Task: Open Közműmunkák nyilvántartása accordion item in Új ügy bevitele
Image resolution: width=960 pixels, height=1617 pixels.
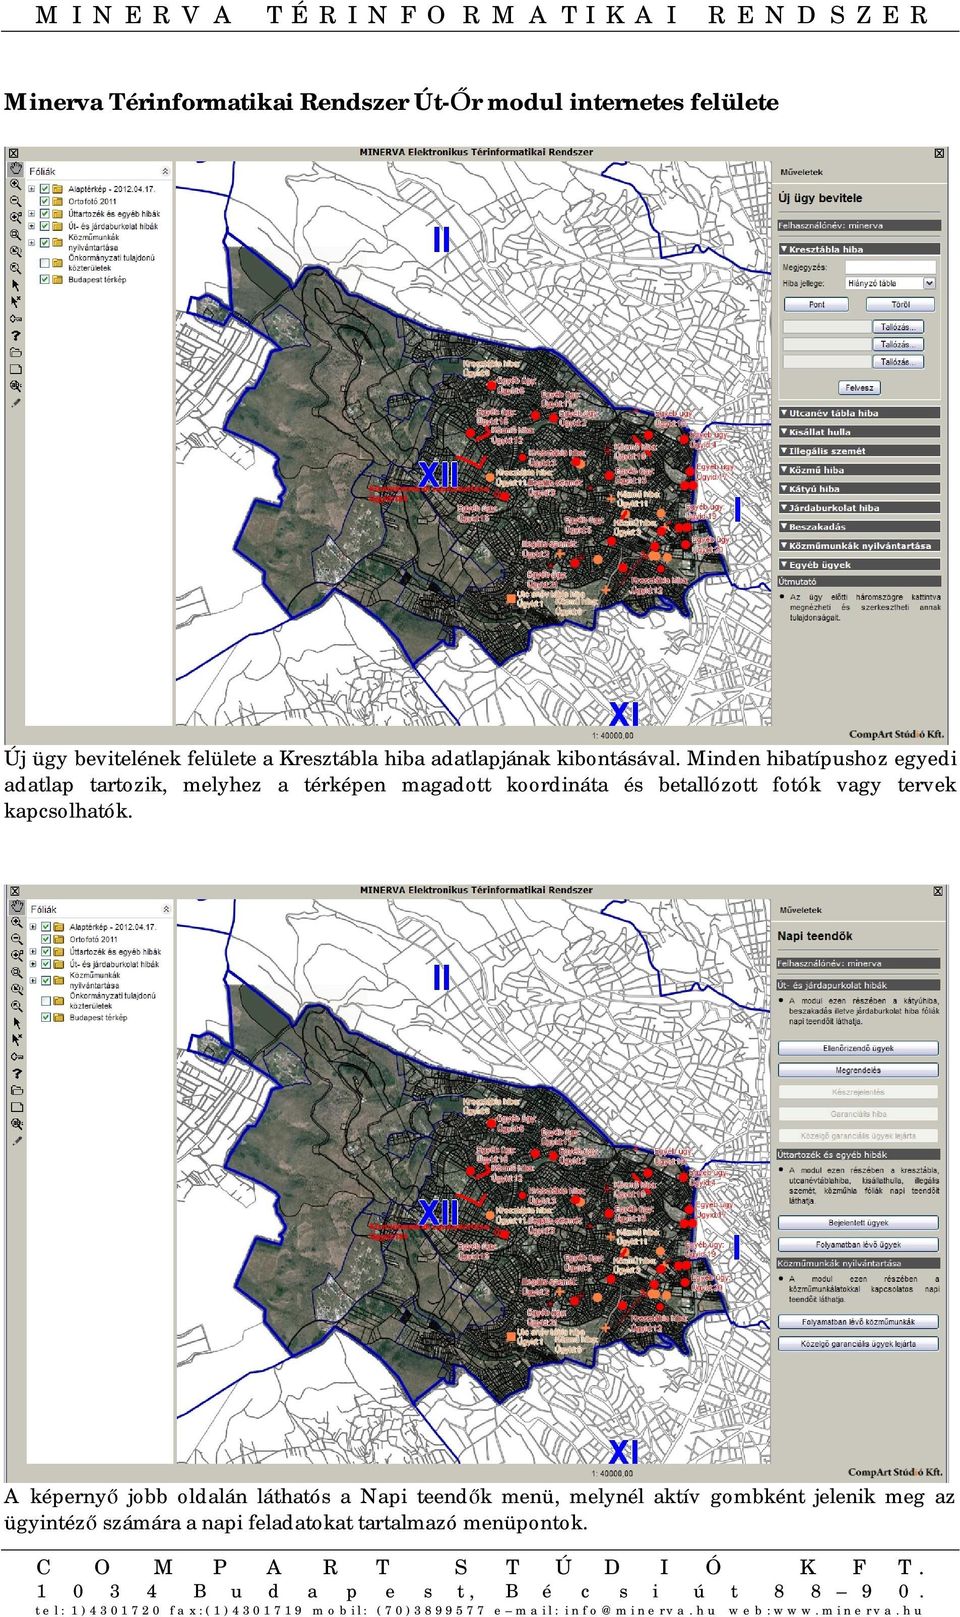Action: [859, 546]
